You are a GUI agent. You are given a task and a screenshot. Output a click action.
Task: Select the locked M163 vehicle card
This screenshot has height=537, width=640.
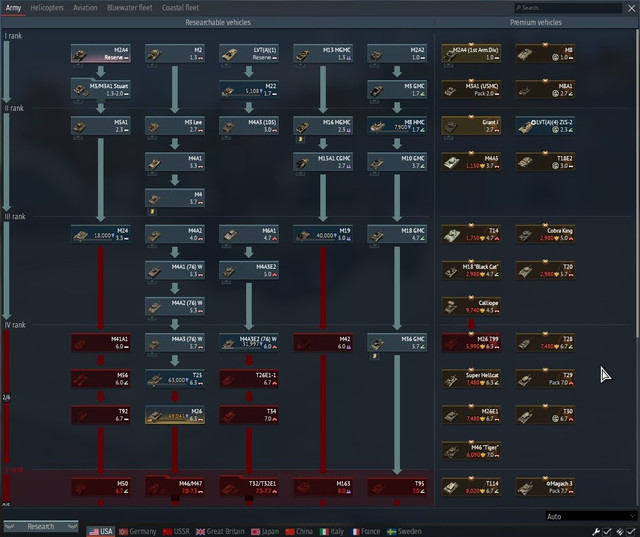pos(323,487)
